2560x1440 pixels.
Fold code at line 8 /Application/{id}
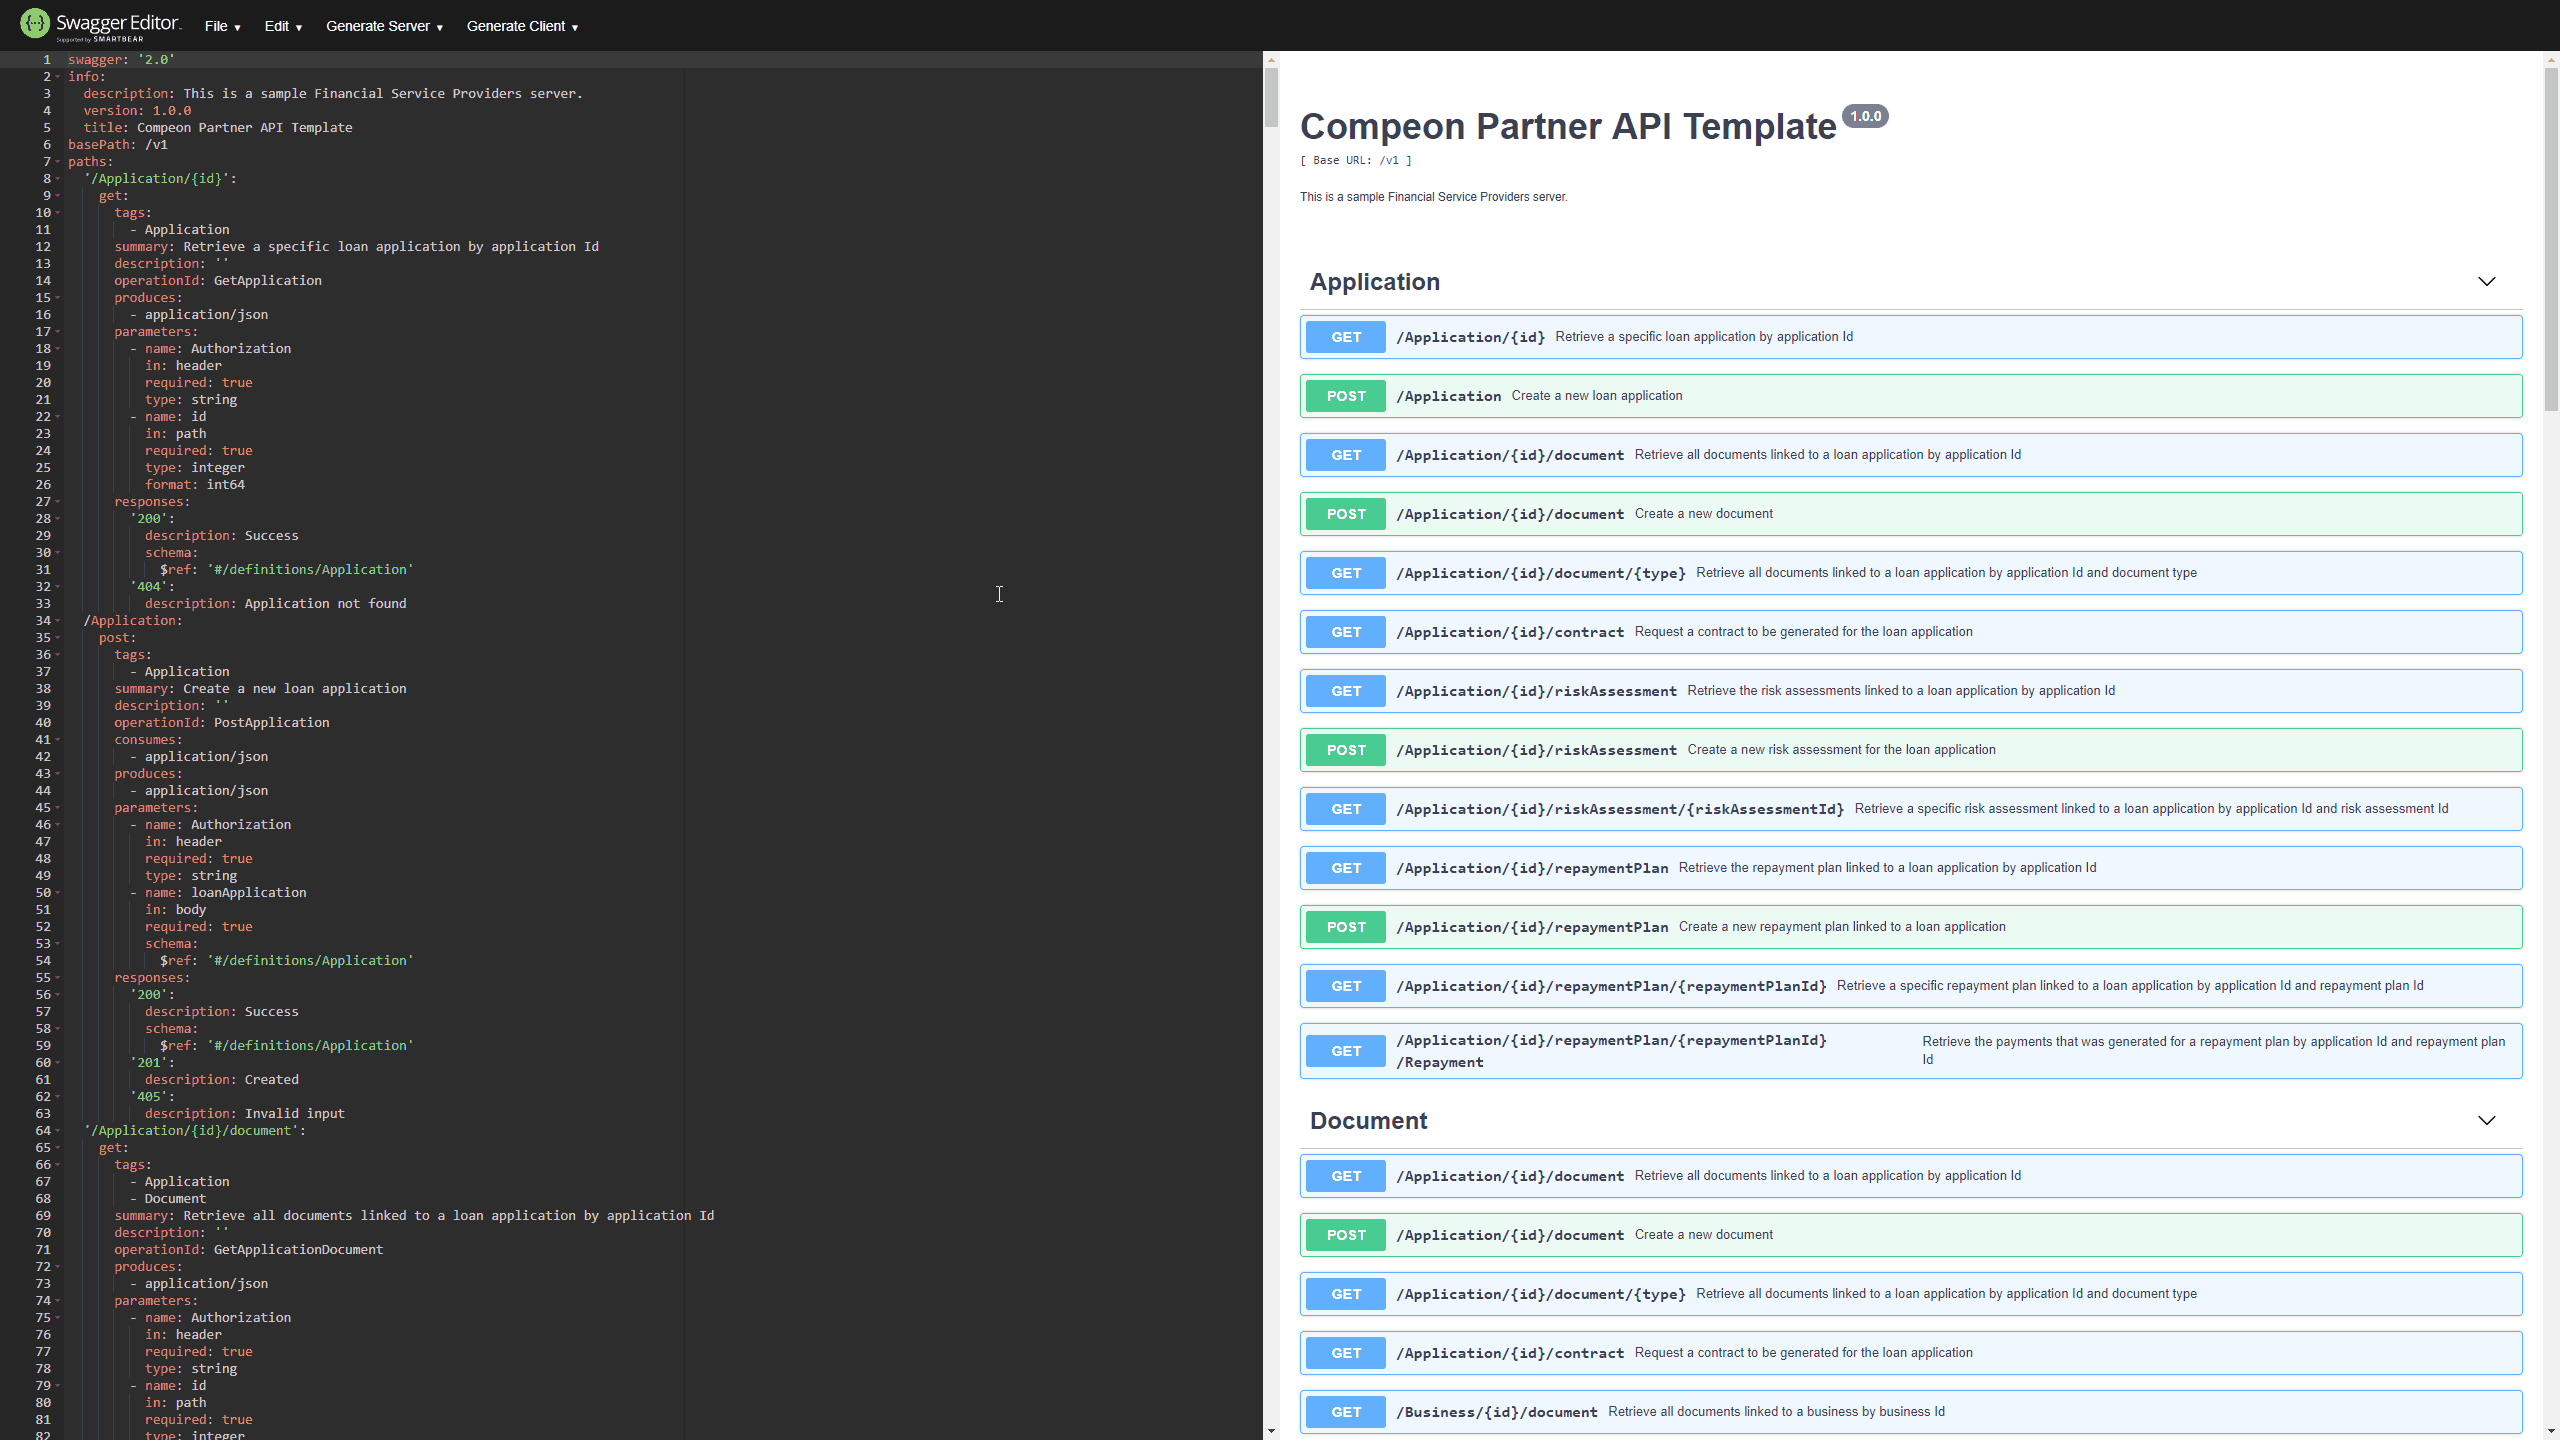pos(57,179)
